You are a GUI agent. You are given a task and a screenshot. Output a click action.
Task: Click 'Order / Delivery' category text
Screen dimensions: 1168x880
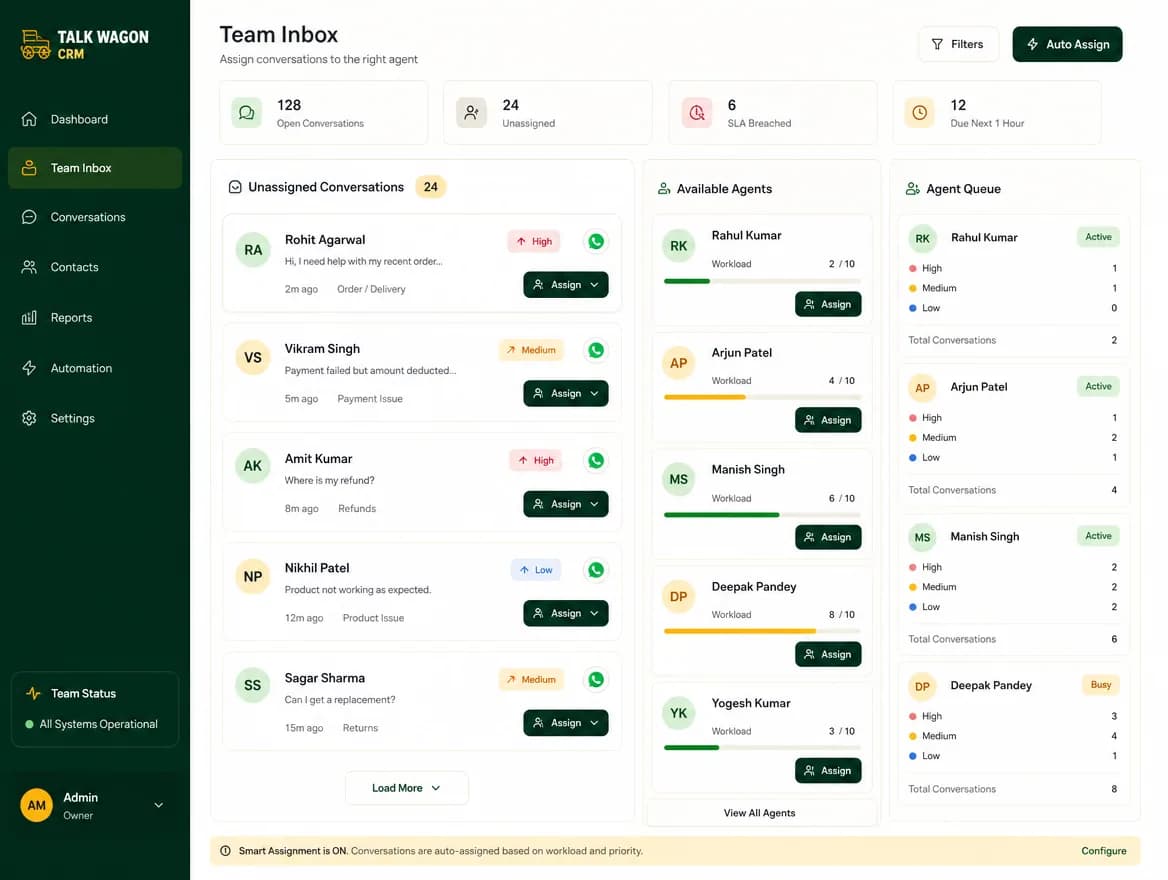tap(371, 289)
